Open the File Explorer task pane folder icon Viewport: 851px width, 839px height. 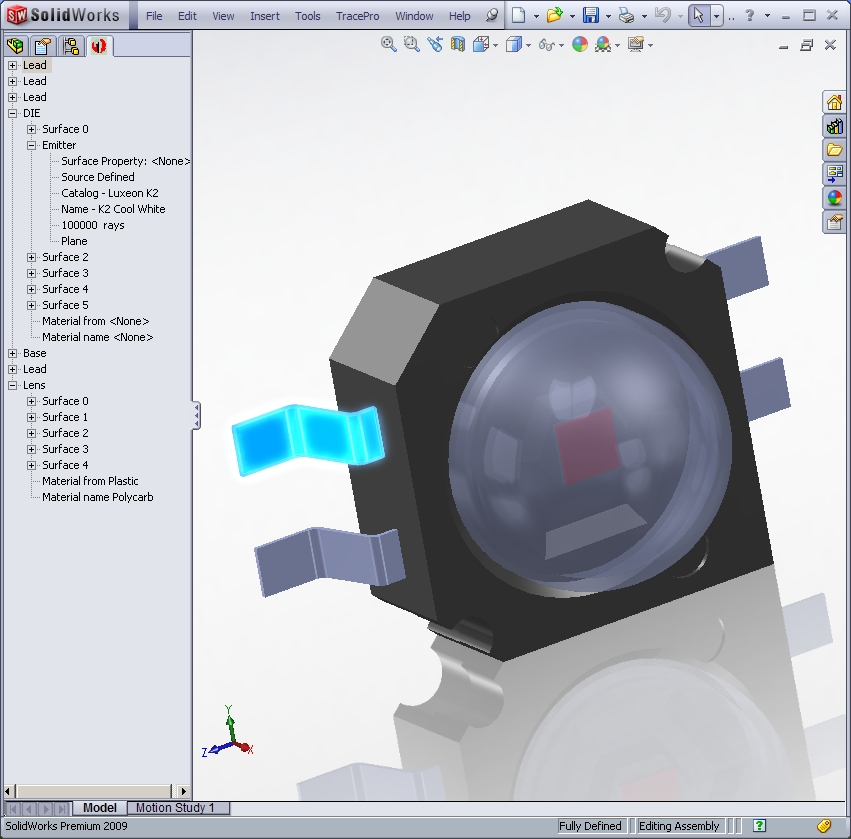(x=836, y=147)
